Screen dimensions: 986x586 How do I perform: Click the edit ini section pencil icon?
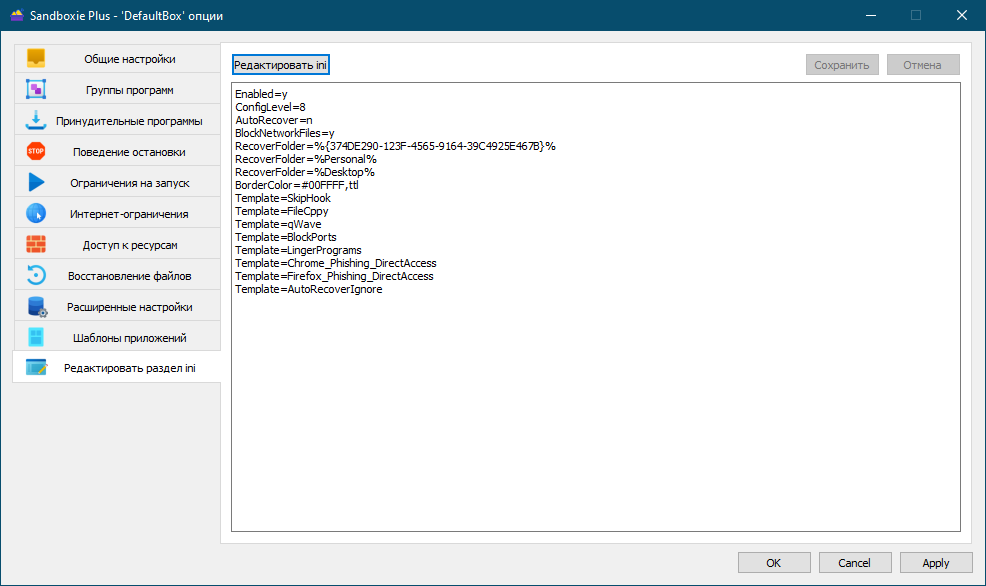(x=36, y=367)
